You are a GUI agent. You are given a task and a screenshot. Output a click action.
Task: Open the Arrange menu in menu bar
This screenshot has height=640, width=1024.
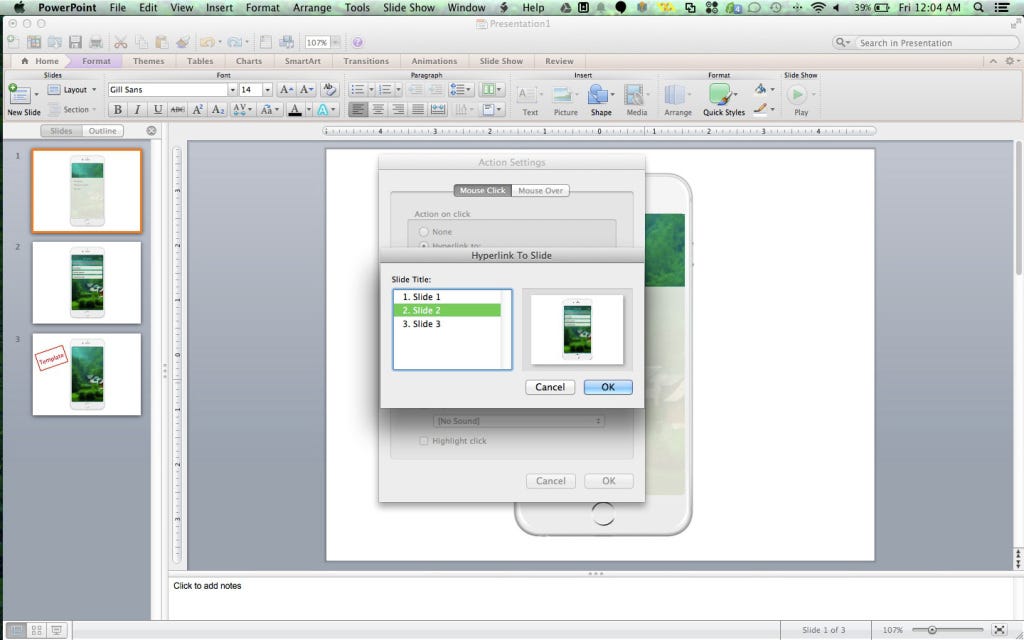(312, 8)
